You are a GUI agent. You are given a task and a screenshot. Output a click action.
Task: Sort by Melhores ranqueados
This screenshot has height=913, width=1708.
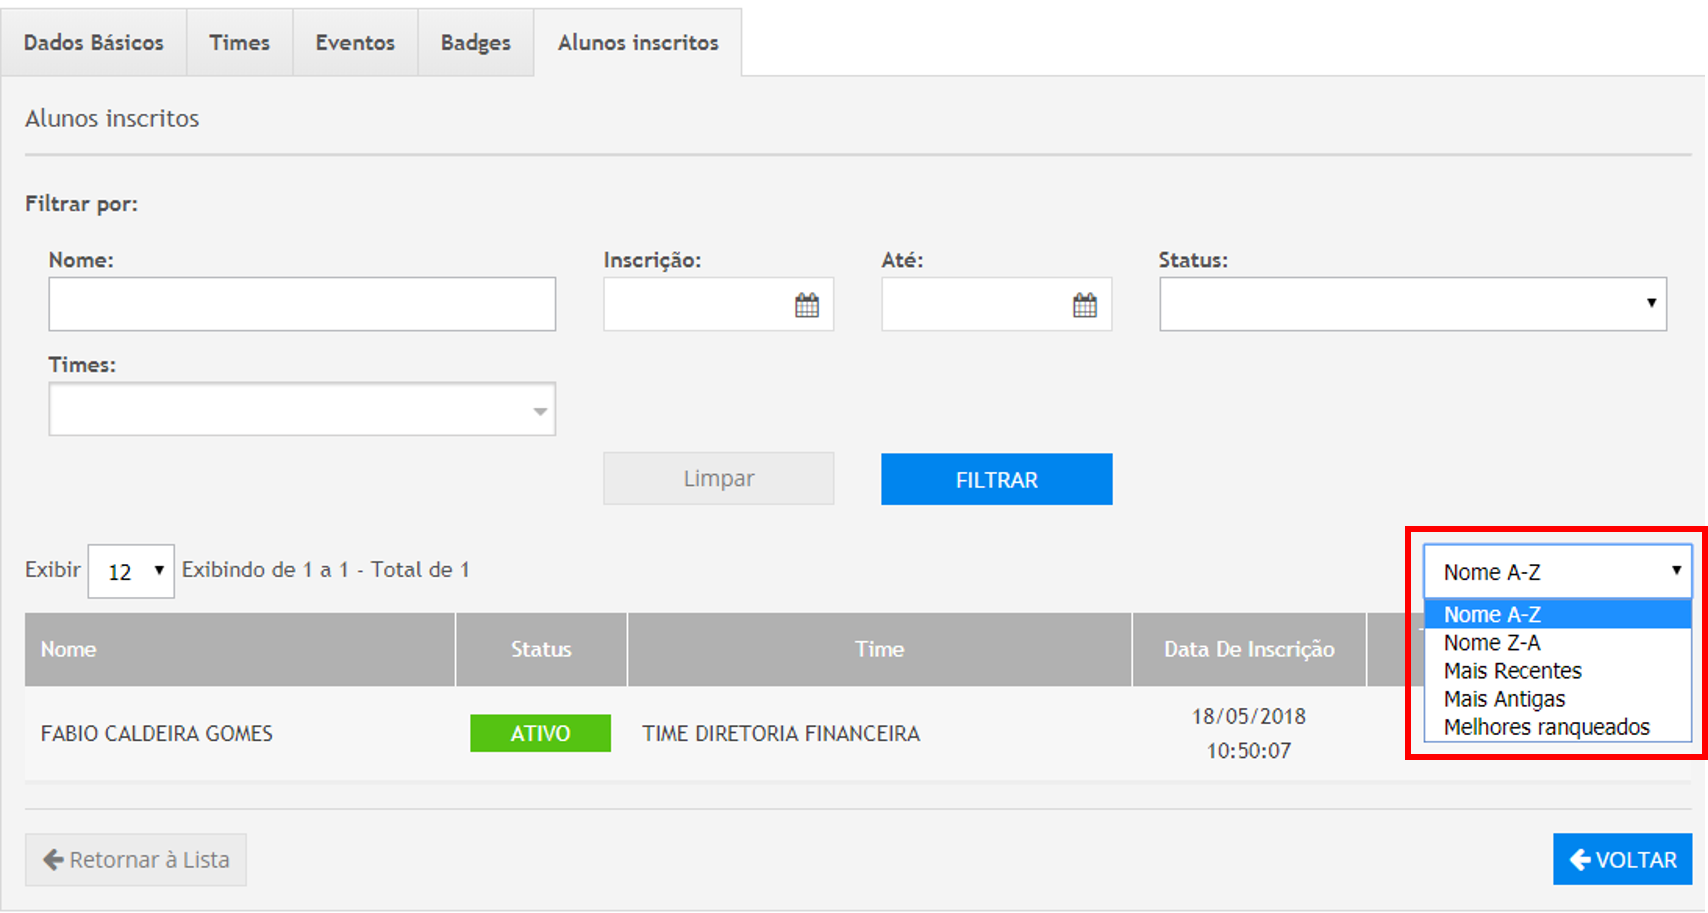[x=1546, y=727]
